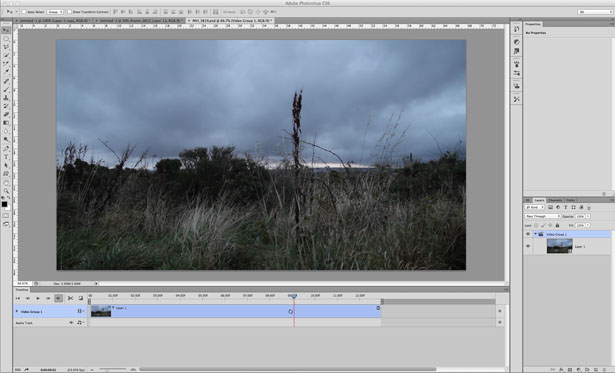Hide Video Group 1 layer visibility

528,234
